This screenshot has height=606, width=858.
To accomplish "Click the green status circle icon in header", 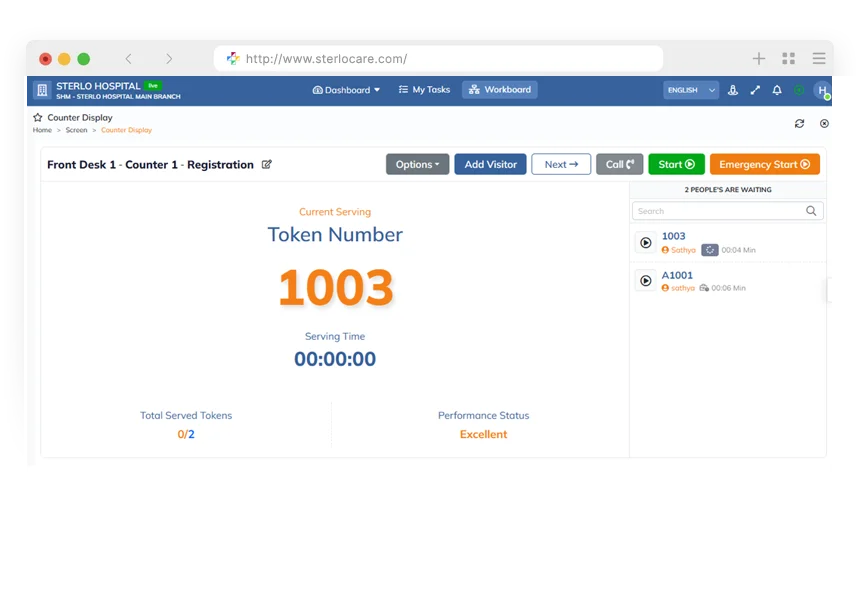I will pos(799,90).
